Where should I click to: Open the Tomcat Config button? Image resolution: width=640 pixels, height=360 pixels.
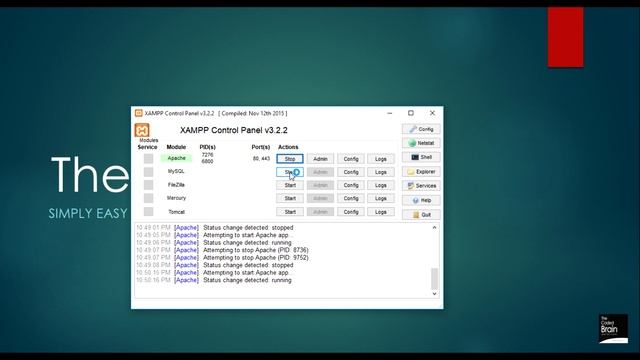pyautogui.click(x=351, y=212)
